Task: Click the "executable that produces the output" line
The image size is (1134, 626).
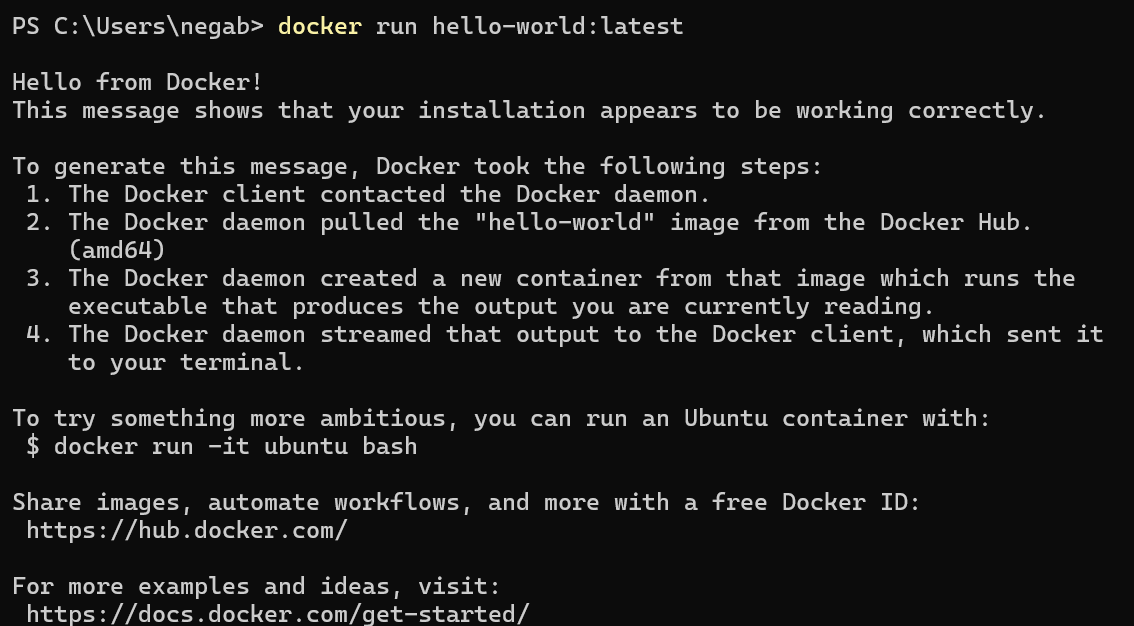Action: coord(501,306)
